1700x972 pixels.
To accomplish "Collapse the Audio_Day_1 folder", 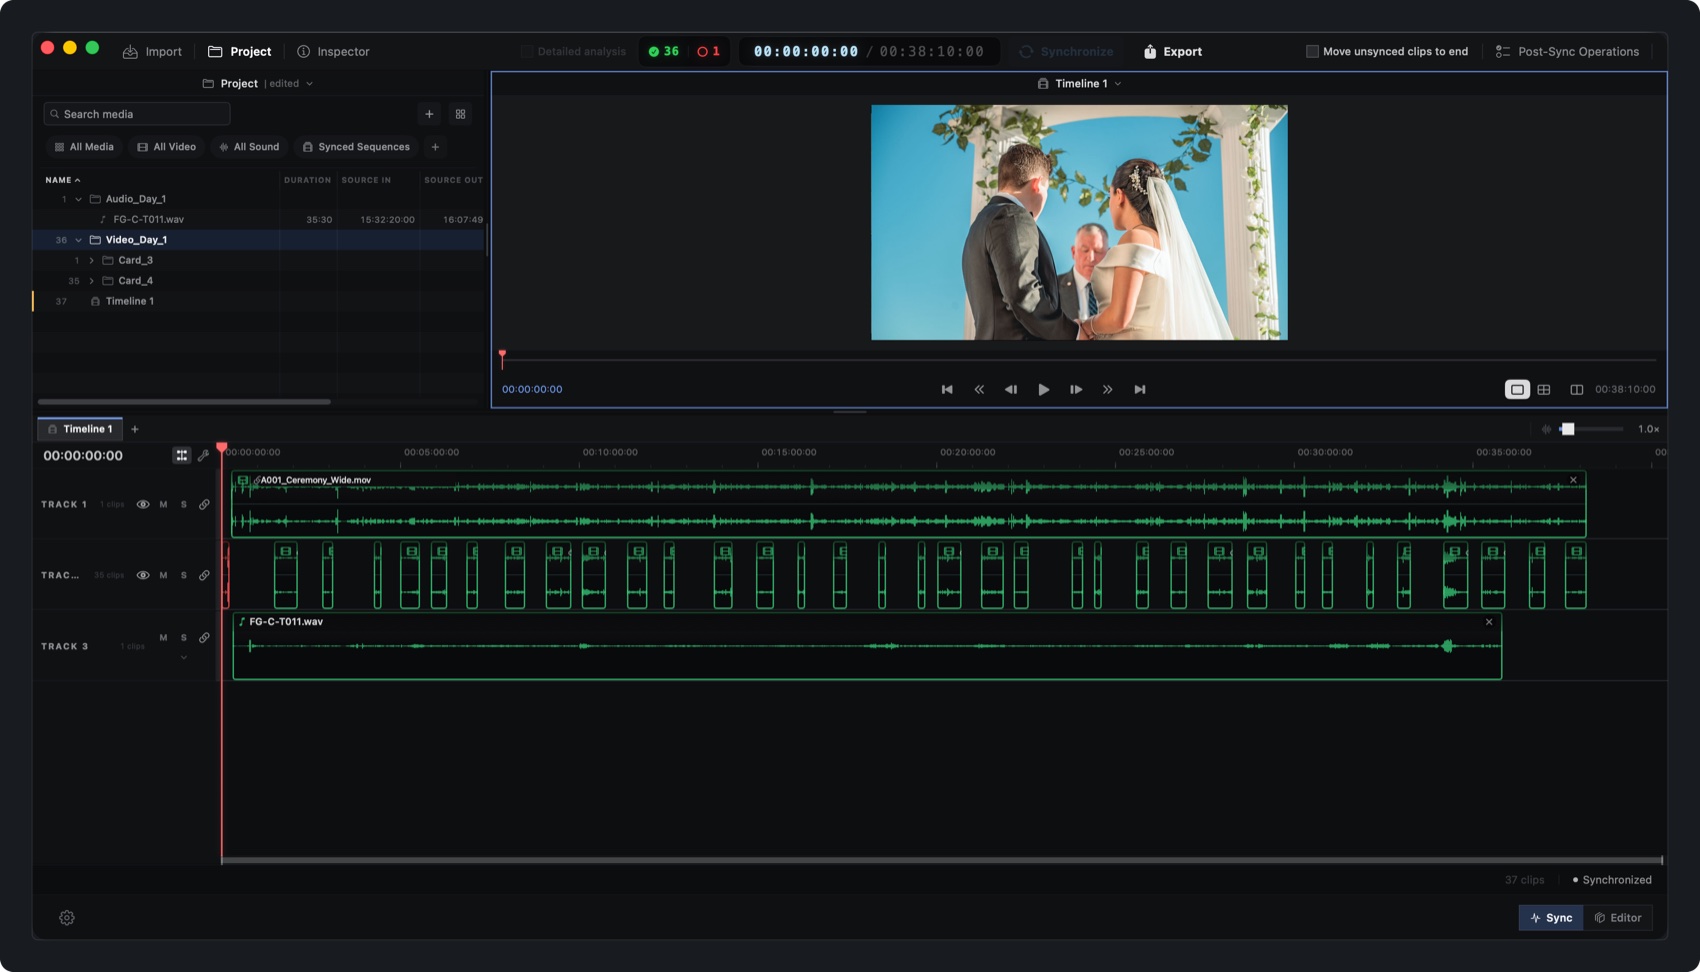I will coord(78,199).
